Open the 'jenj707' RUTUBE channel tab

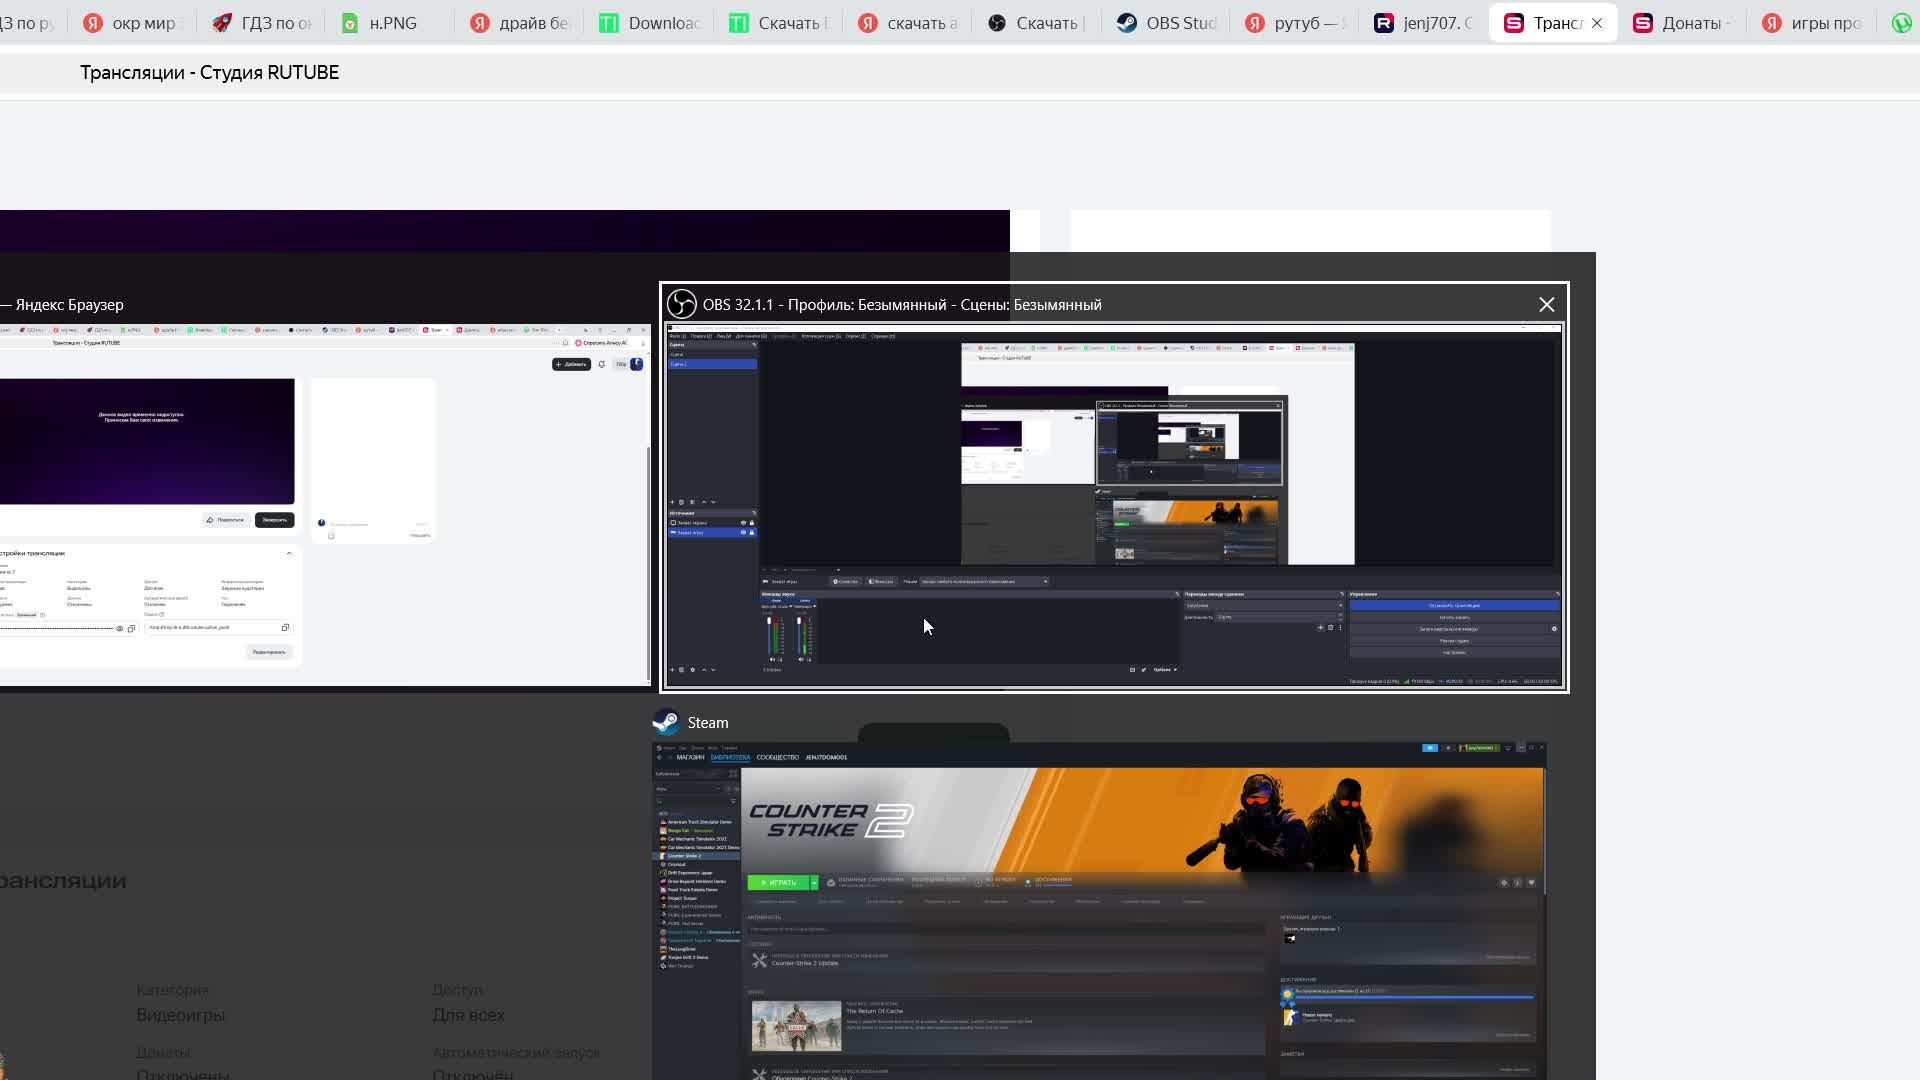pos(1422,23)
